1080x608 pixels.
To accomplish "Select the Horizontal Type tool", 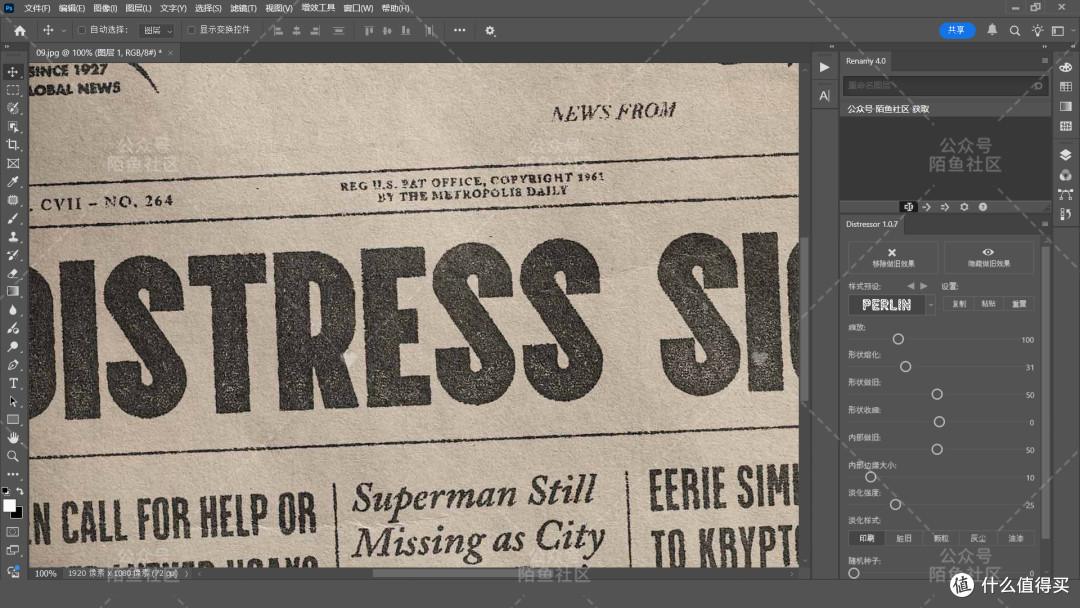I will coord(13,384).
